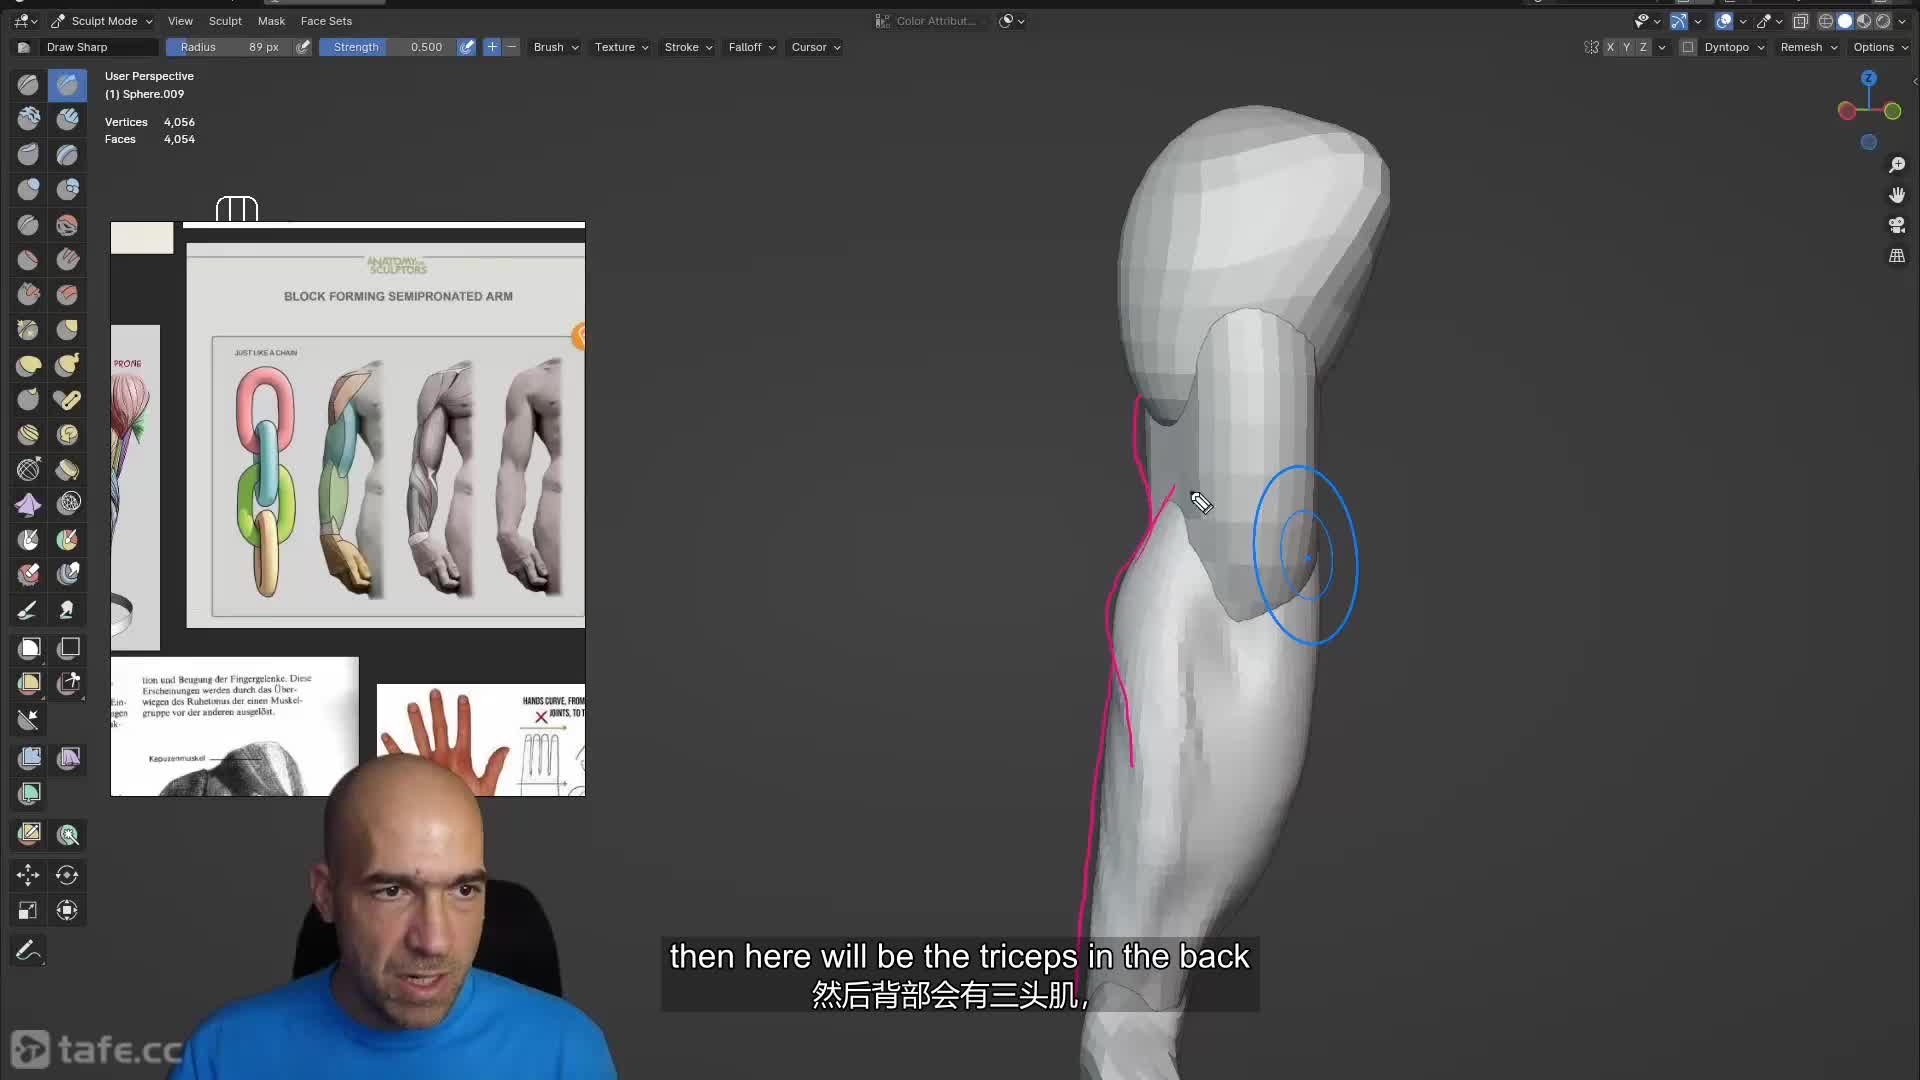Toggle X-ray display mode
The image size is (1920, 1080).
pos(1801,21)
